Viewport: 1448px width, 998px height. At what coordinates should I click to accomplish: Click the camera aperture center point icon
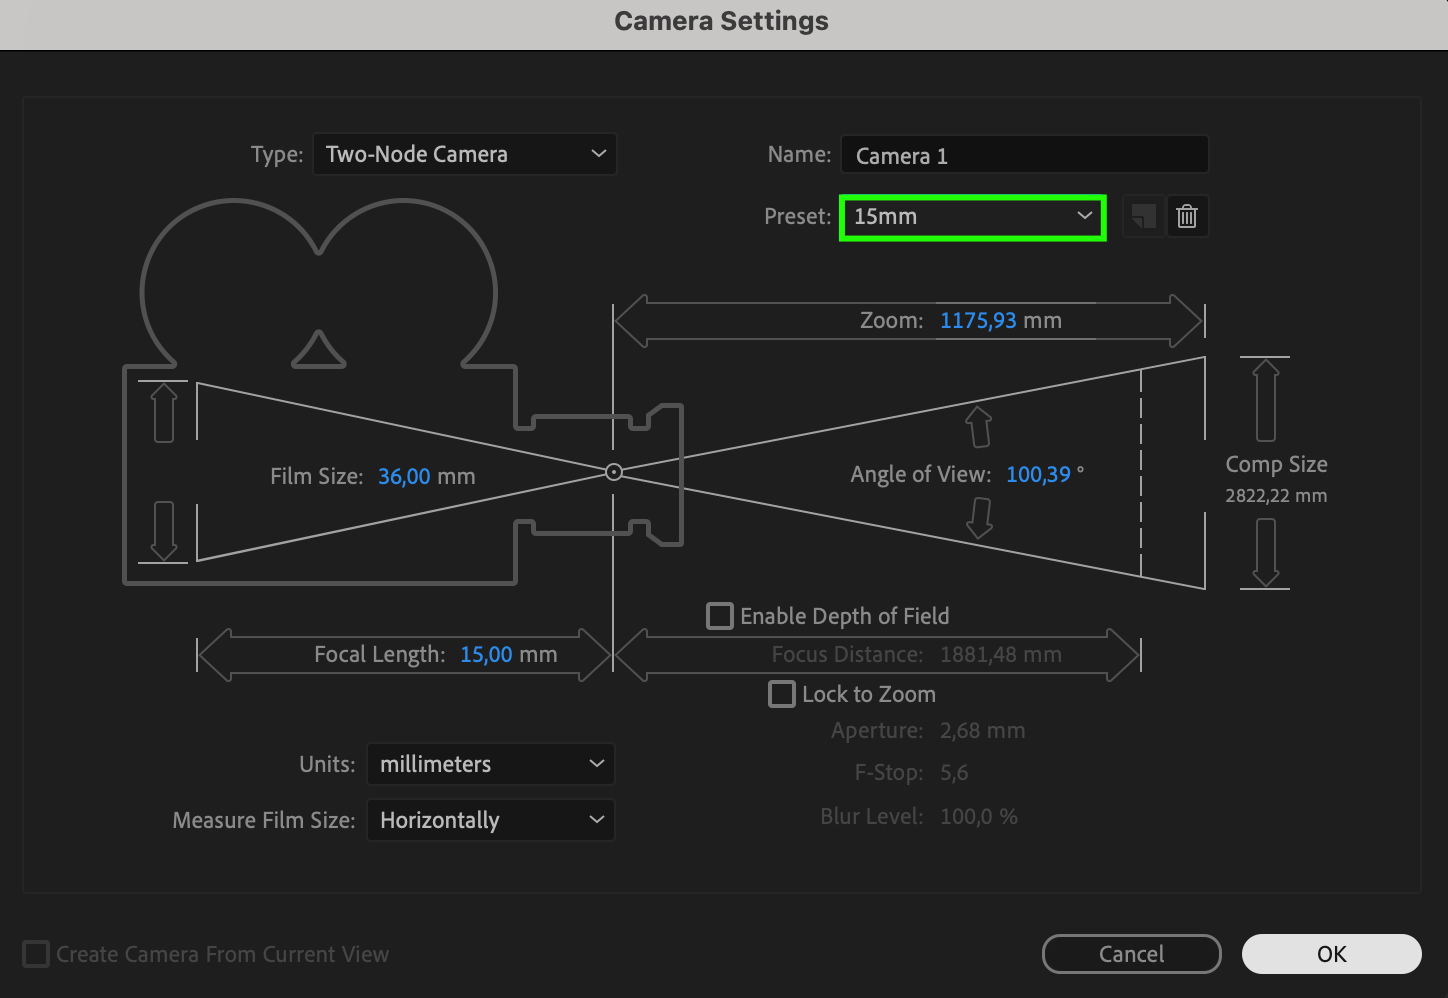pos(614,472)
